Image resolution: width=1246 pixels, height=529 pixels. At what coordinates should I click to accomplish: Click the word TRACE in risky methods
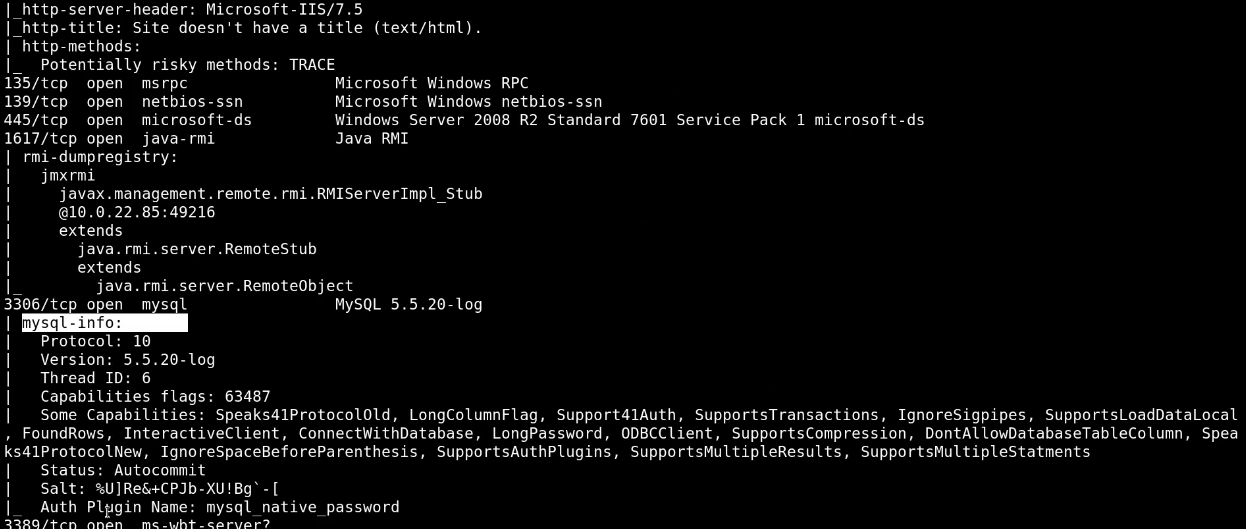coord(312,65)
